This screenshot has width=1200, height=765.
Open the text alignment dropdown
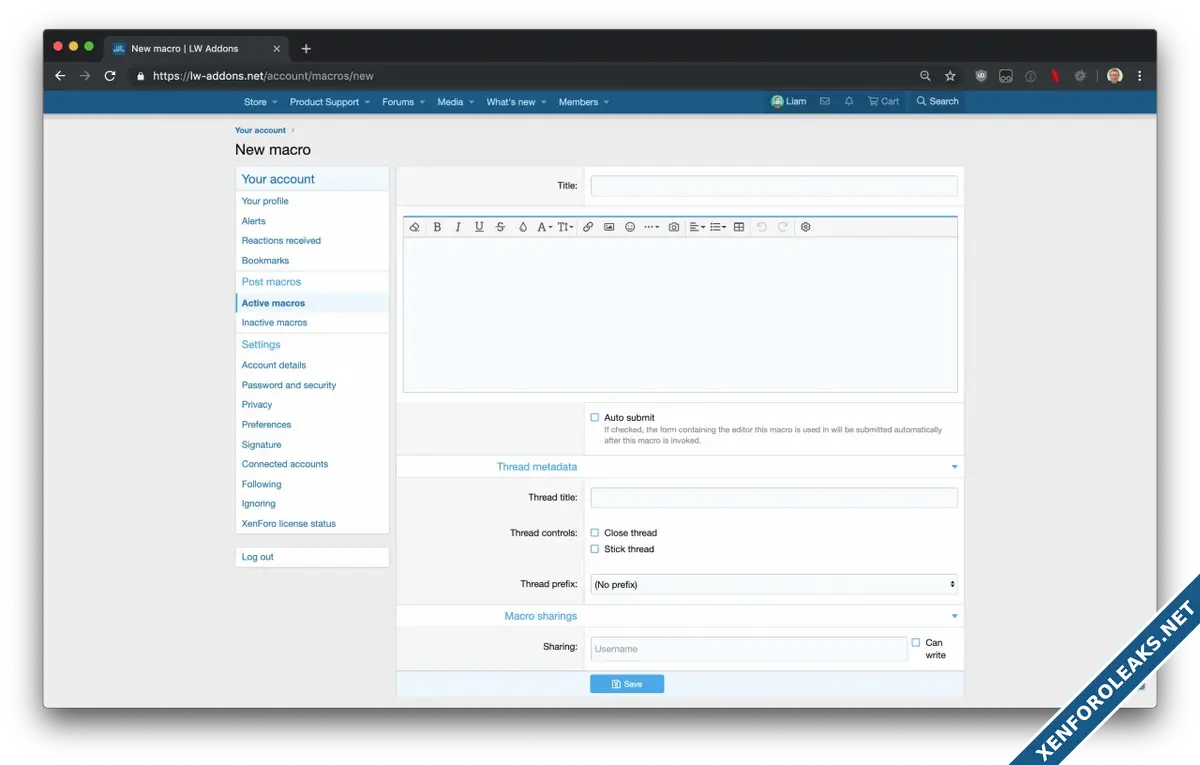(697, 227)
